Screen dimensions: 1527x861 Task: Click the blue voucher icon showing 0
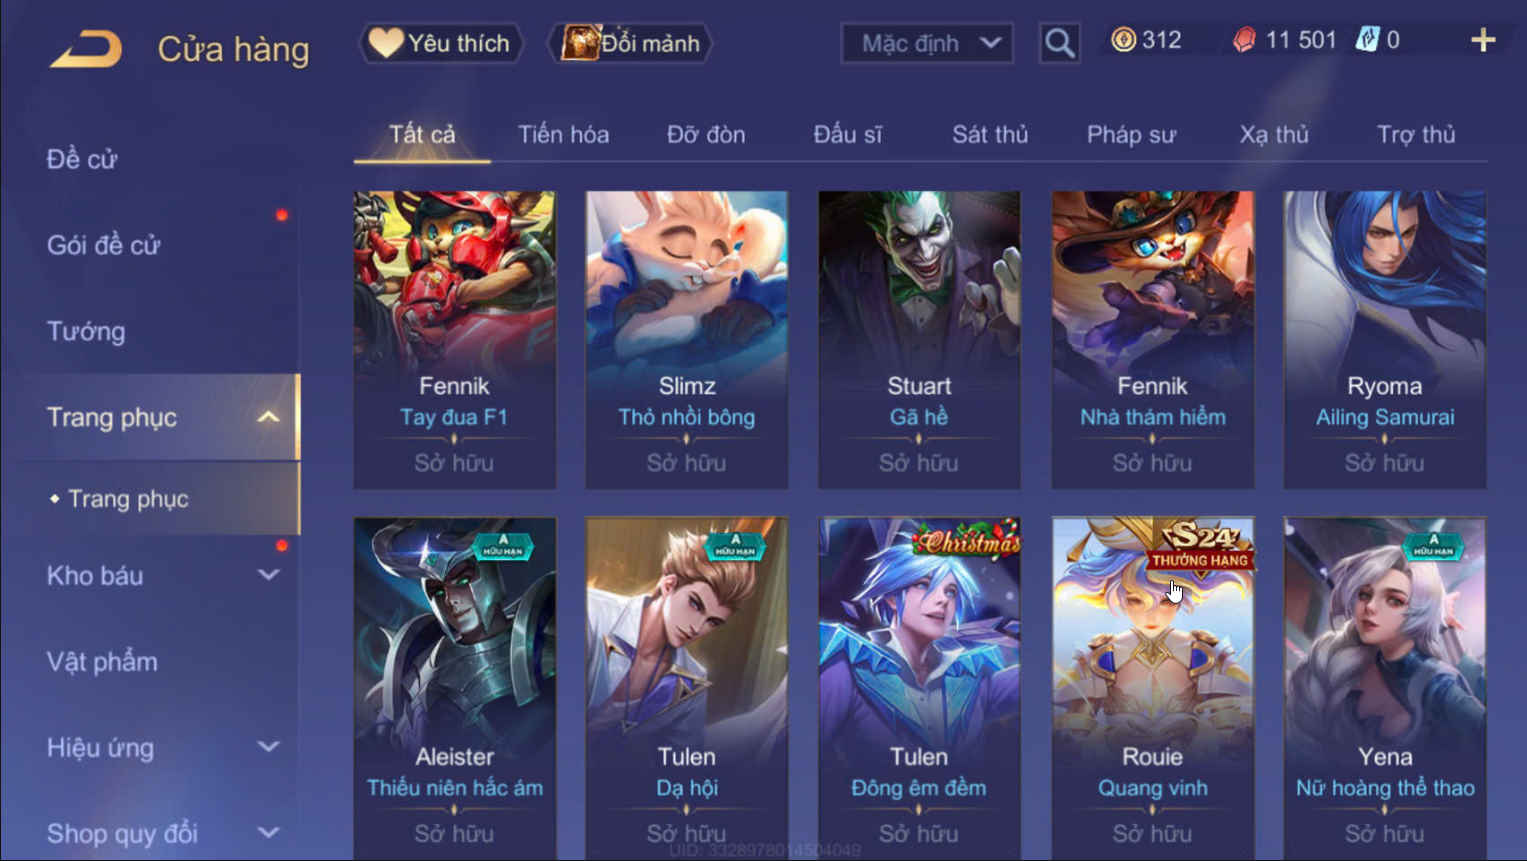click(x=1367, y=40)
